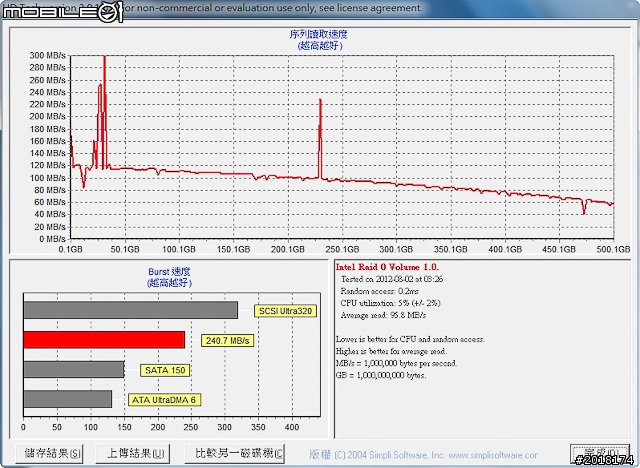Click the 60 MB/s y-axis label
This screenshot has width=640, height=468.
[x=50, y=202]
